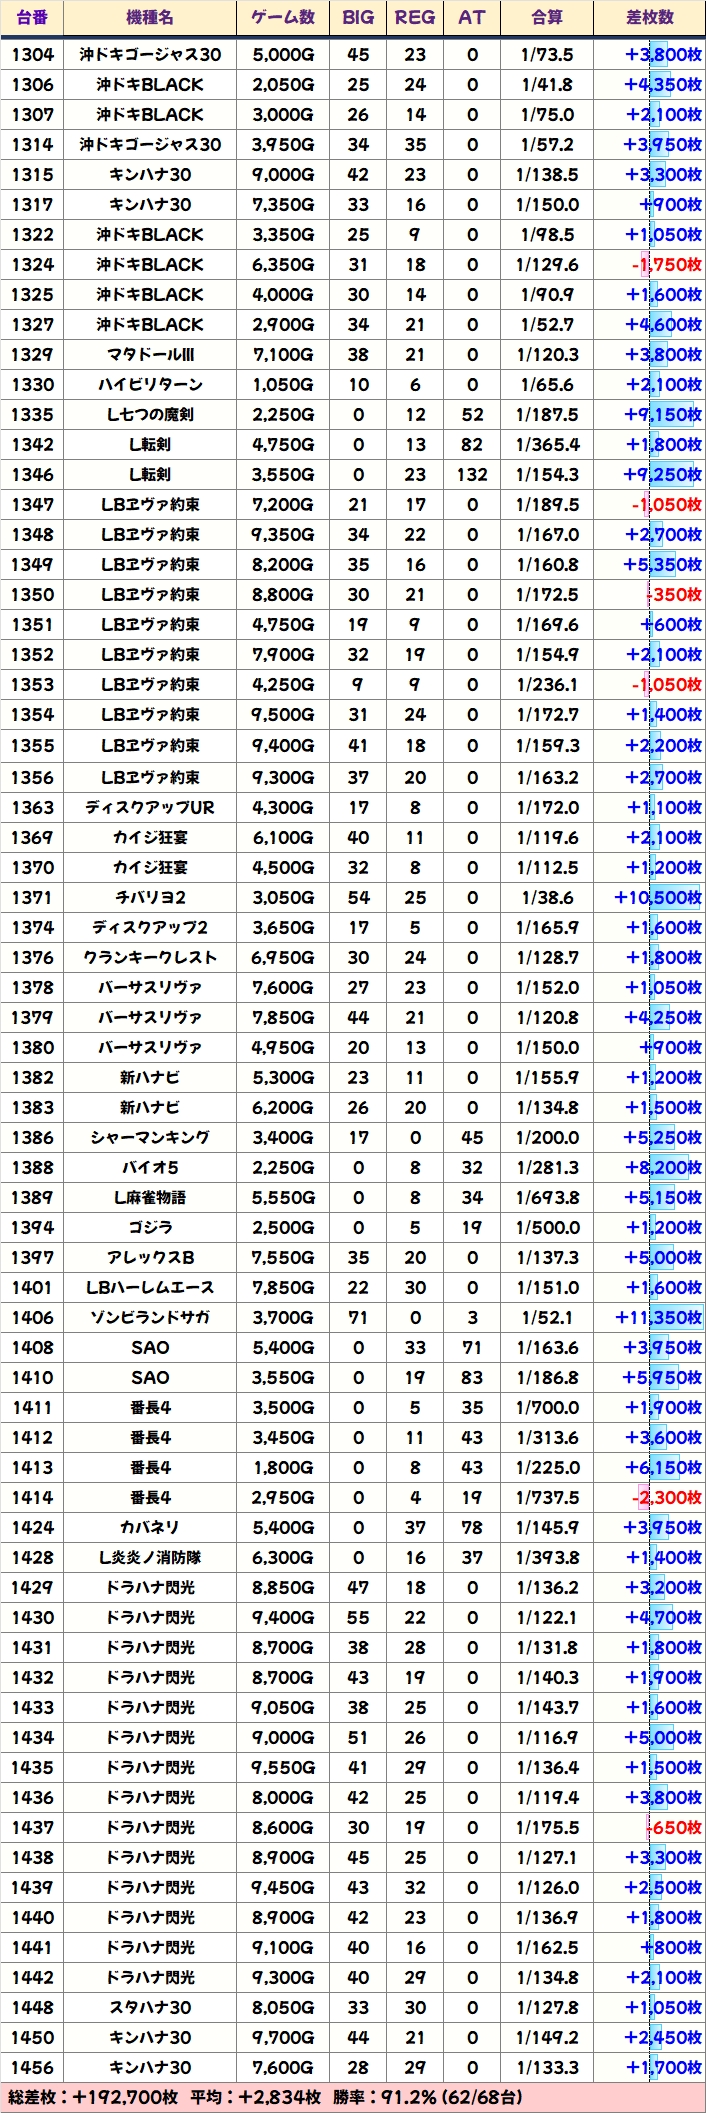
Task: Select the 1/693.8 combined probability
Action: (547, 1197)
